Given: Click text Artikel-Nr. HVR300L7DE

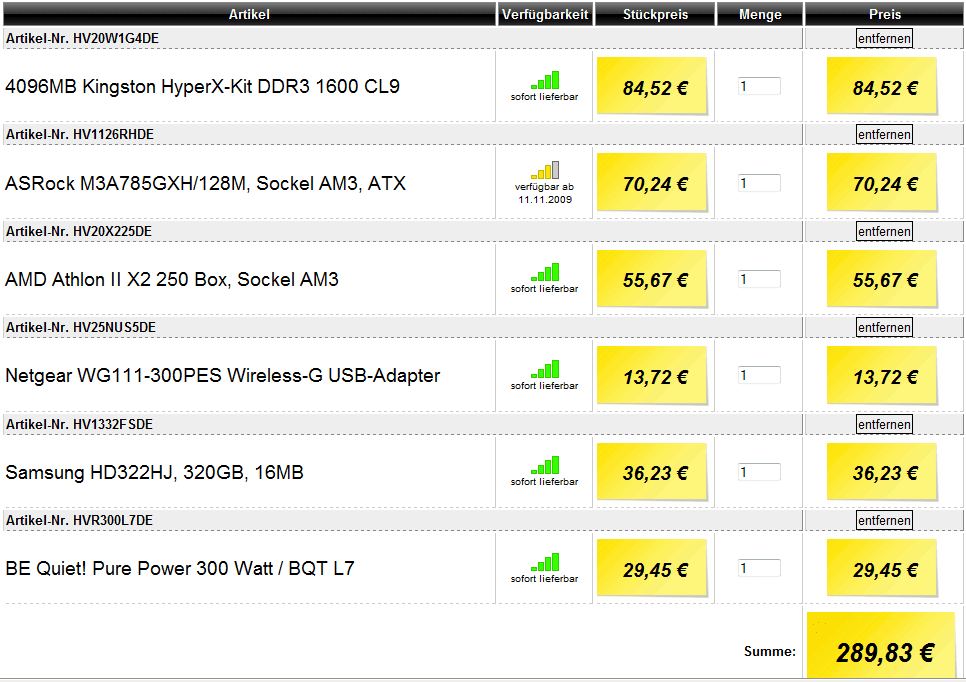Looking at the screenshot, I should click(79, 520).
